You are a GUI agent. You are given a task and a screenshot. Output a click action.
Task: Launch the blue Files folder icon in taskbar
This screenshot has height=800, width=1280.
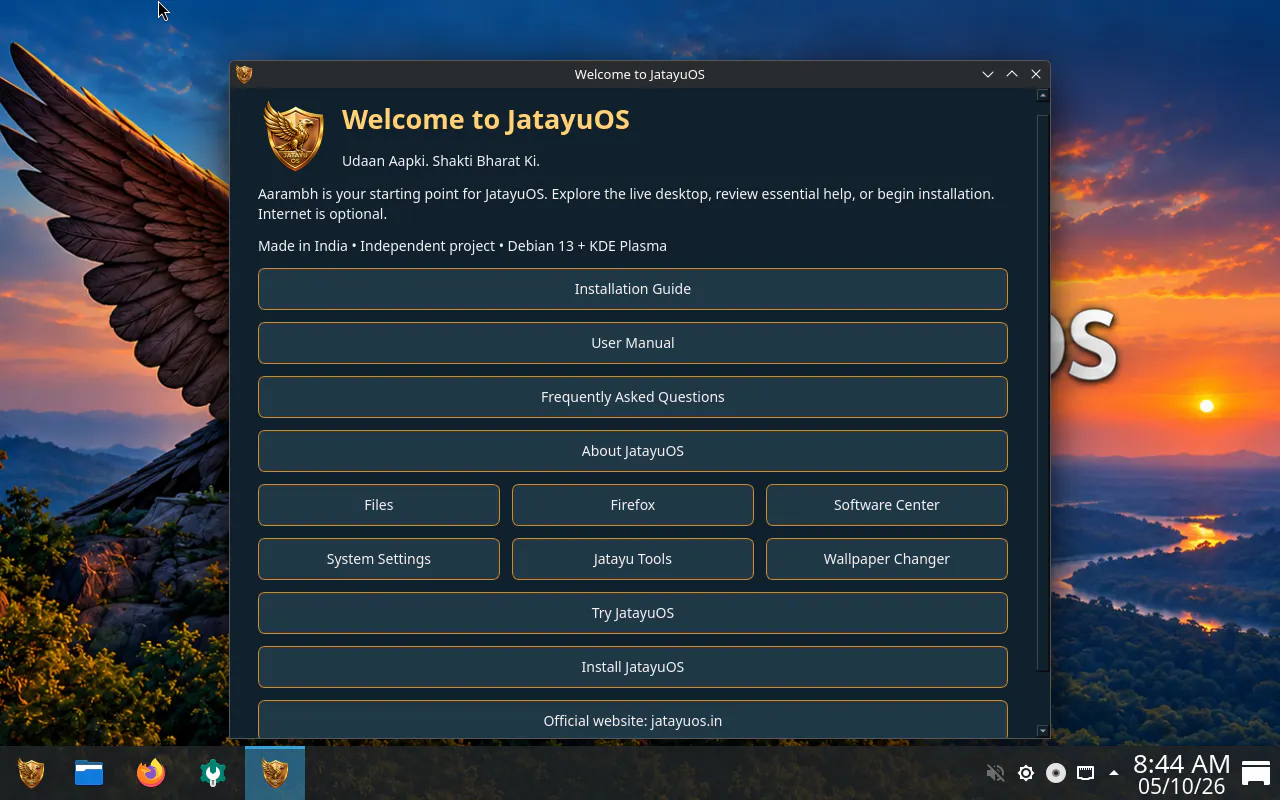[89, 773]
